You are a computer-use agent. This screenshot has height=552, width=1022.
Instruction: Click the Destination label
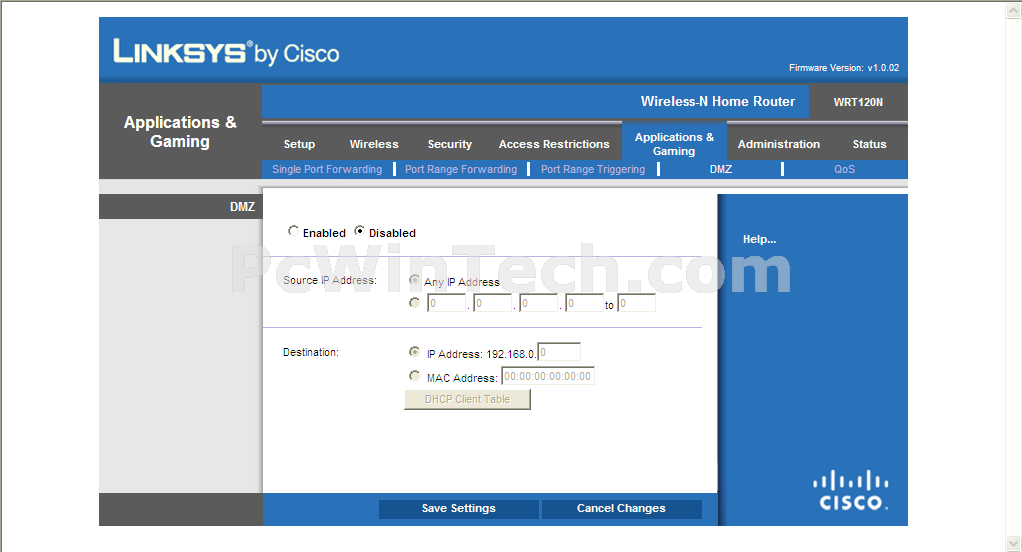[311, 352]
